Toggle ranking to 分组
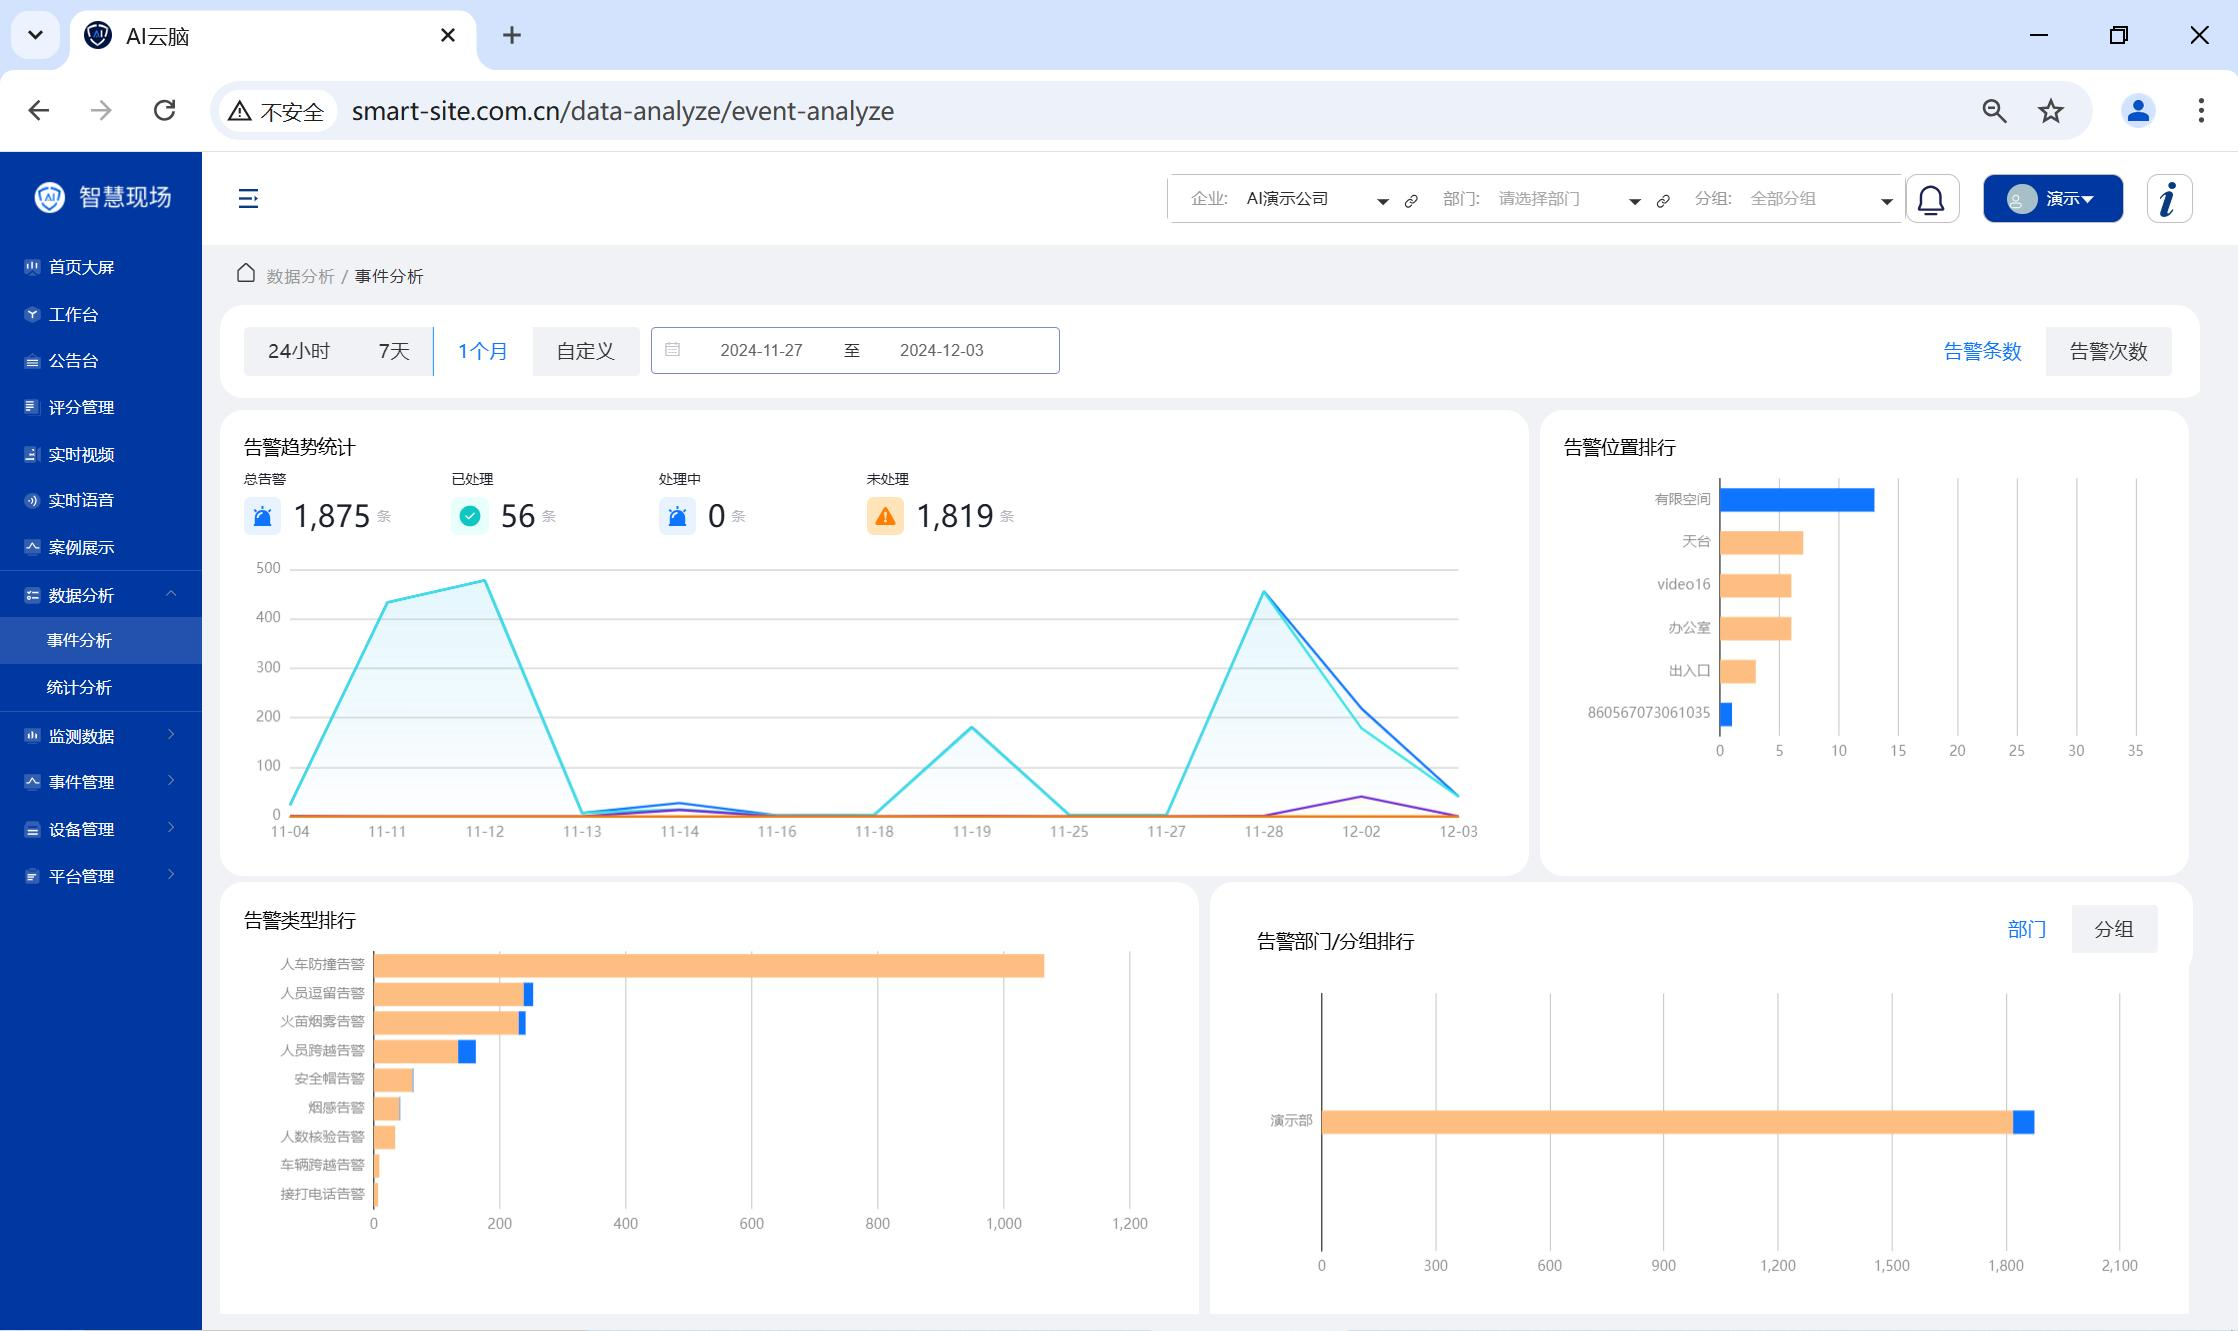This screenshot has height=1331, width=2238. [x=2114, y=929]
